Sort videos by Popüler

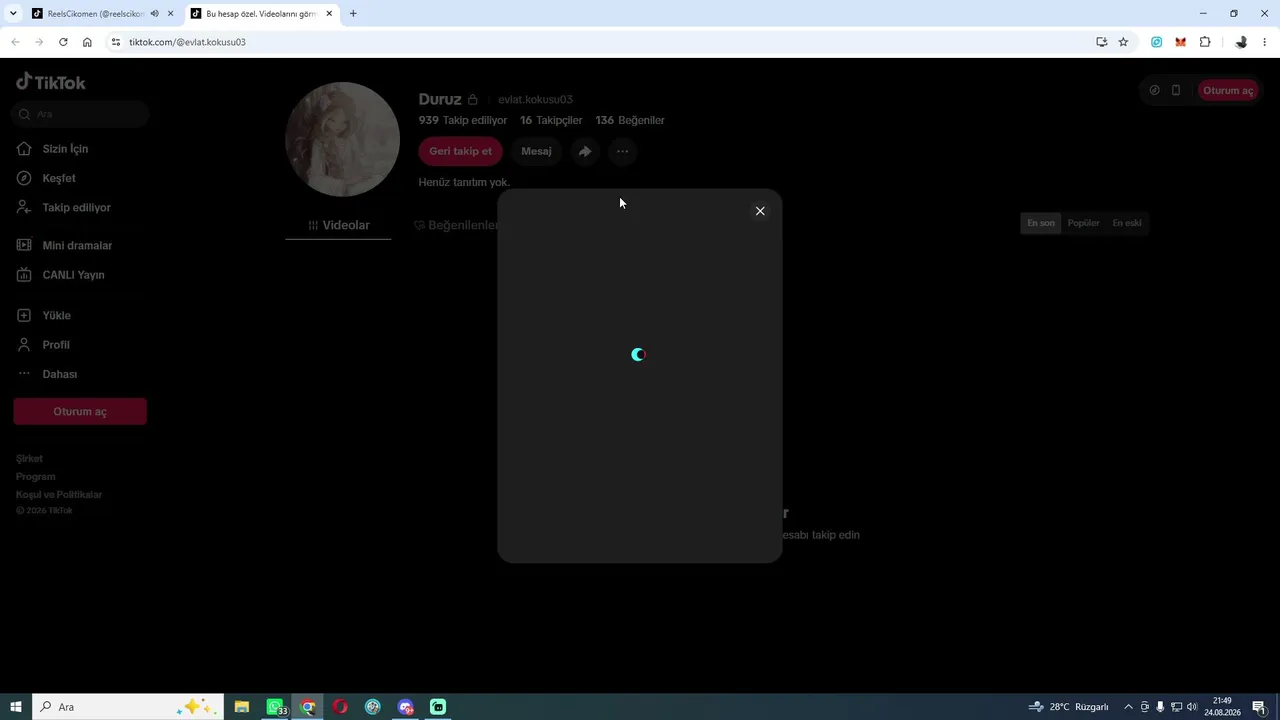[x=1084, y=223]
